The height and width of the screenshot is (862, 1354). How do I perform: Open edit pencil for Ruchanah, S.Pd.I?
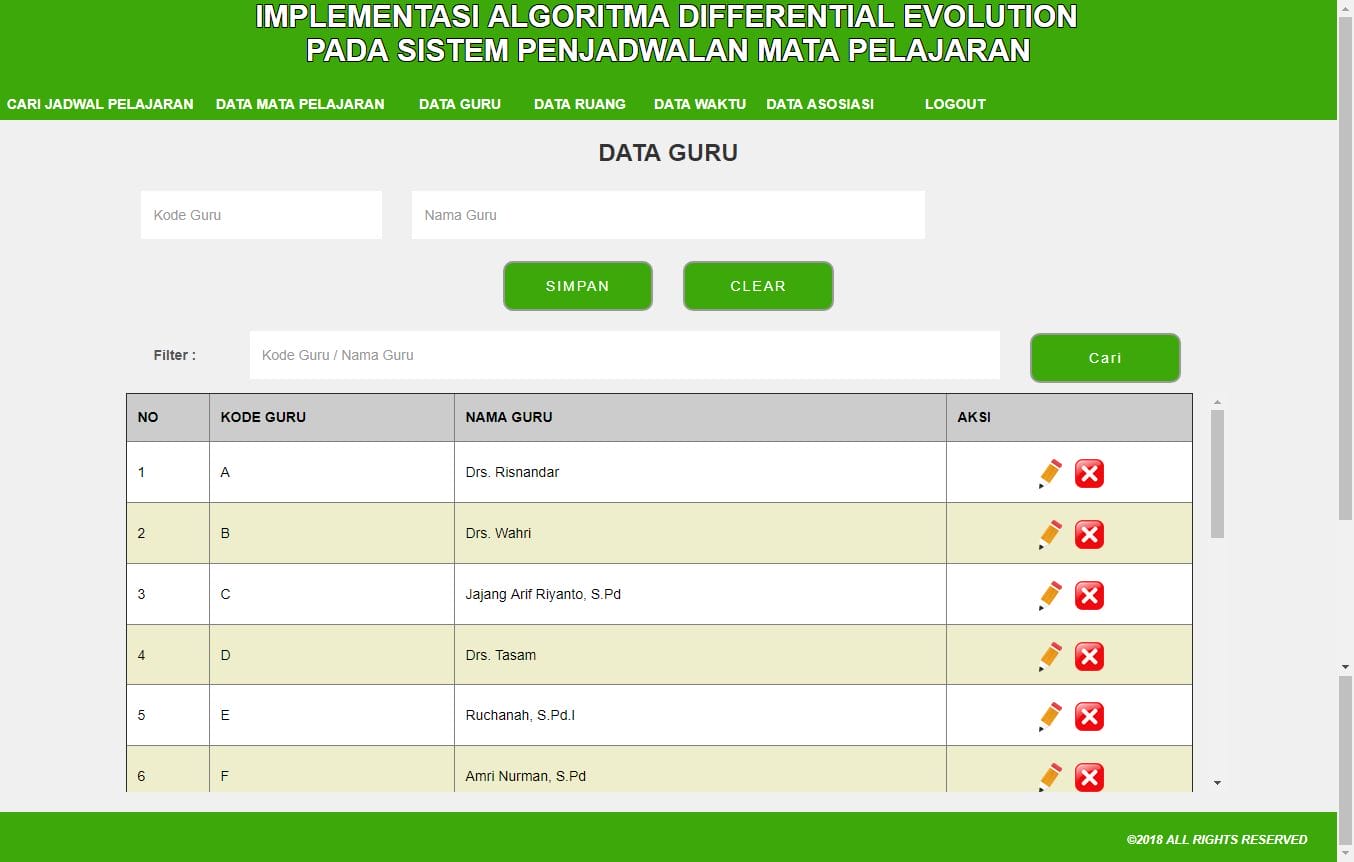(1050, 716)
